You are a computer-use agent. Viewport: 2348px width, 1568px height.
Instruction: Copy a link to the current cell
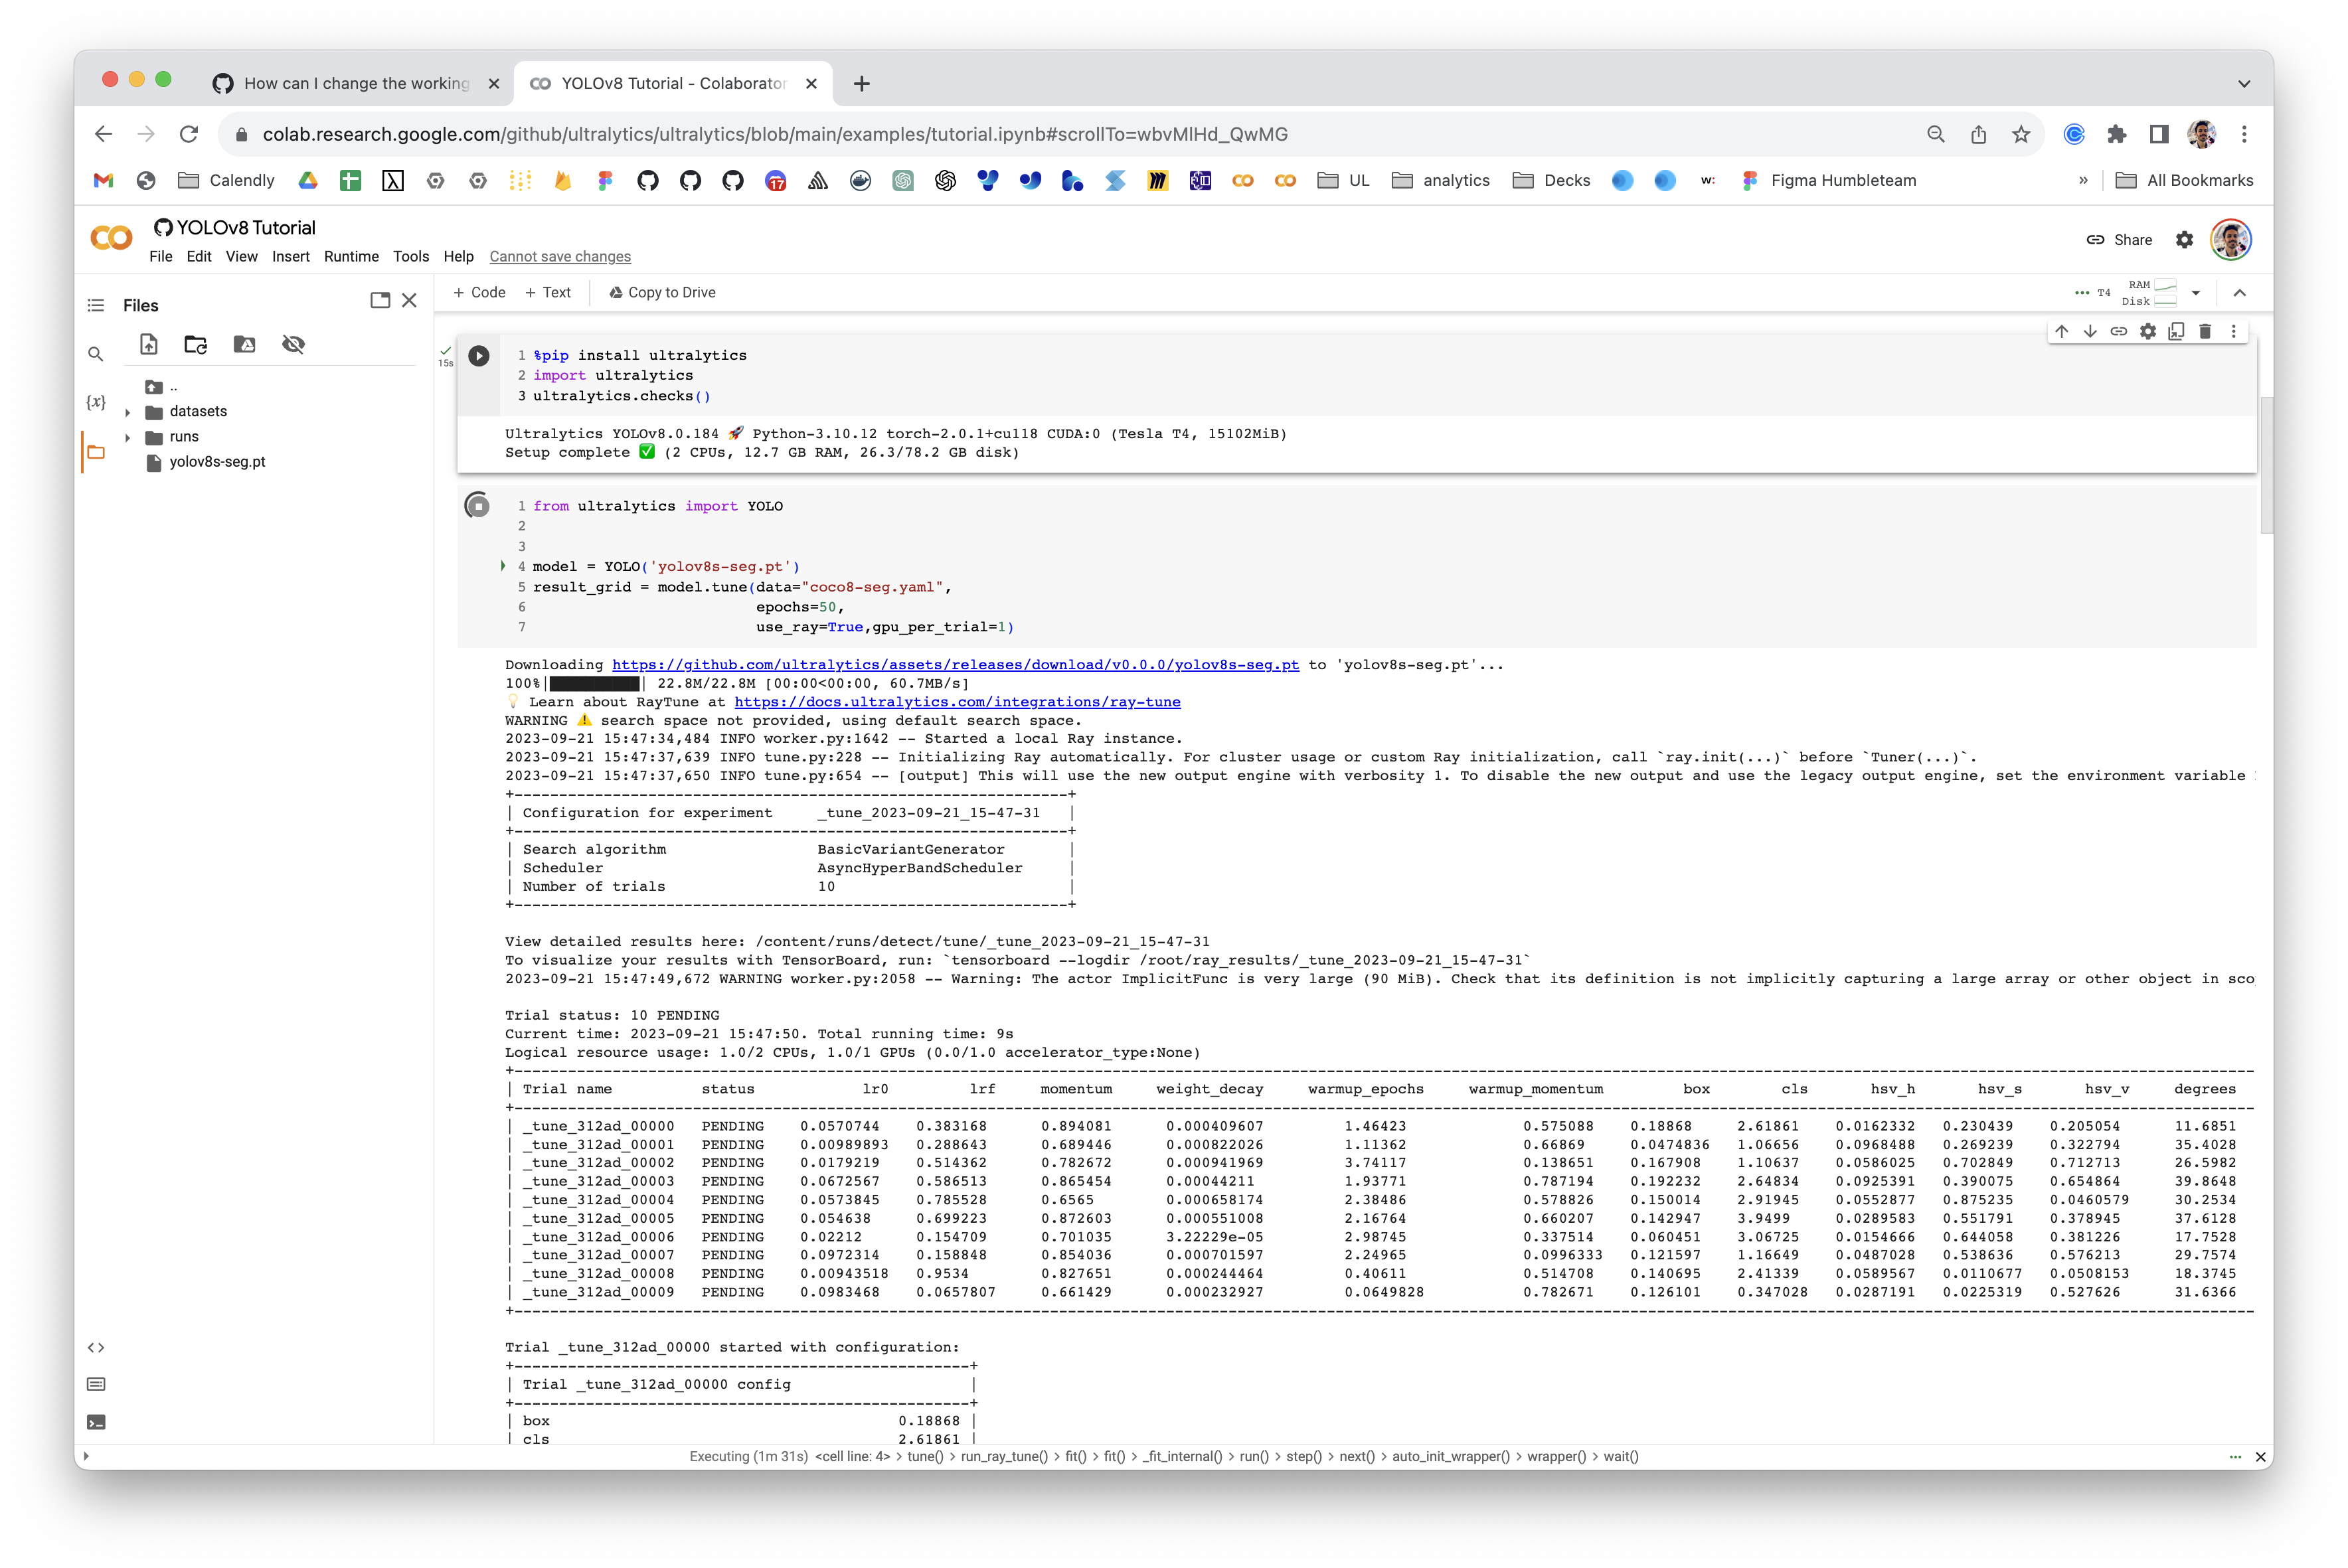coord(2118,331)
